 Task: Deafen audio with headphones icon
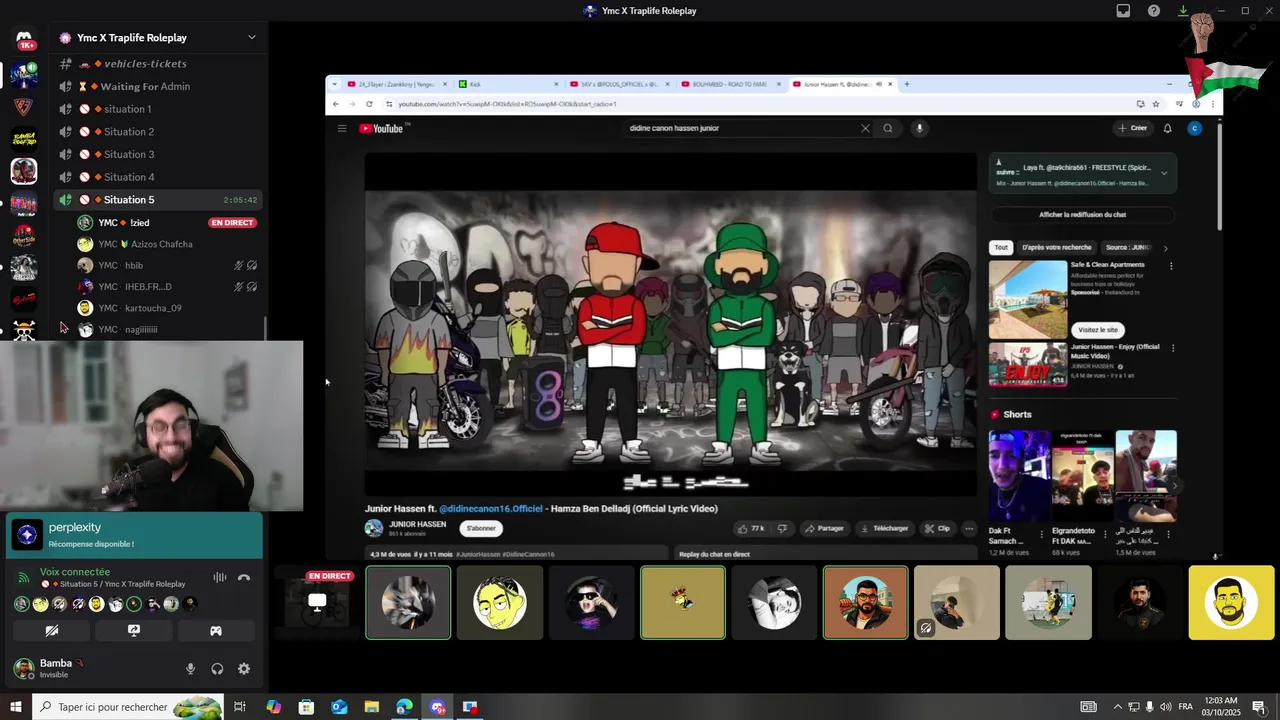click(x=217, y=669)
